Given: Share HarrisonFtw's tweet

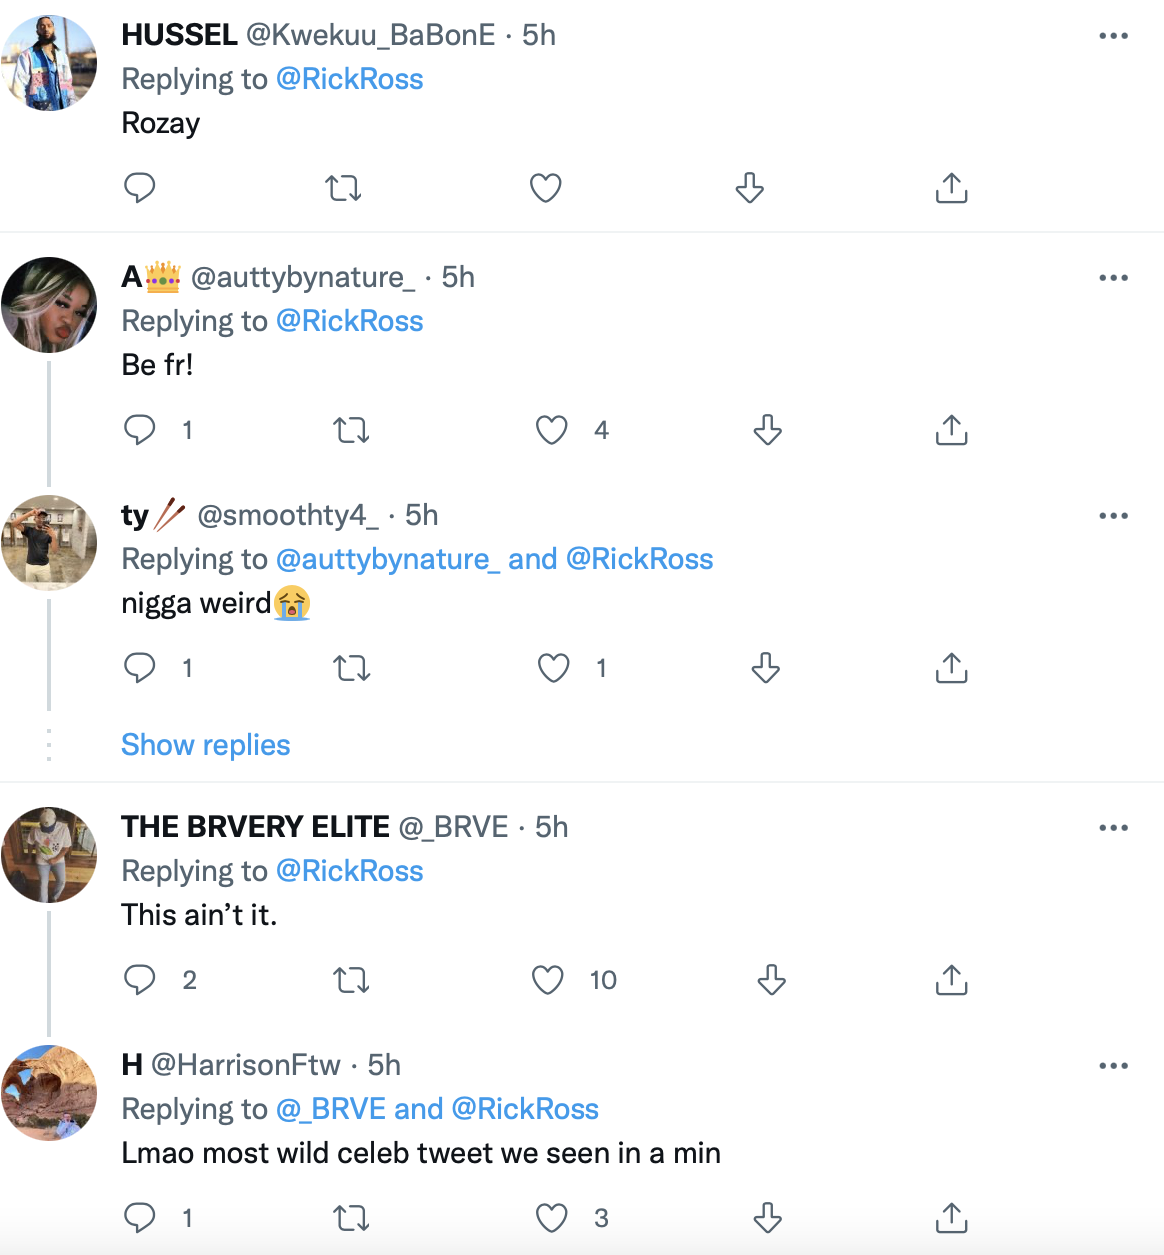Looking at the screenshot, I should tap(951, 1218).
